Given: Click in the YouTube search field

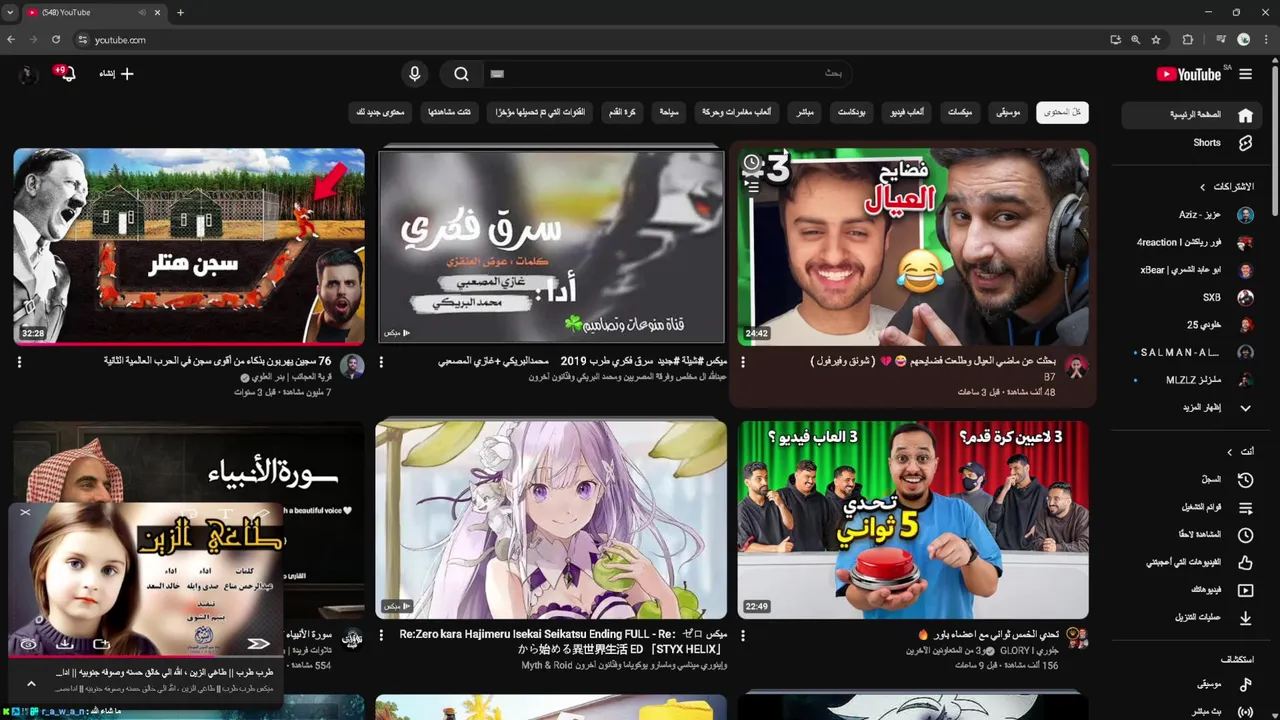Looking at the screenshot, I should pos(670,74).
